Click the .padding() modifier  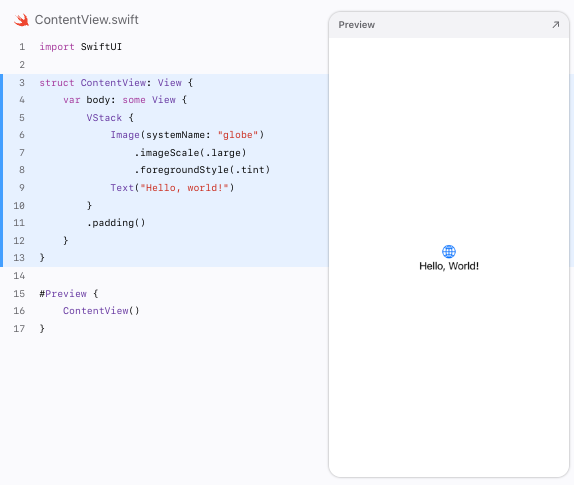click(x=116, y=223)
